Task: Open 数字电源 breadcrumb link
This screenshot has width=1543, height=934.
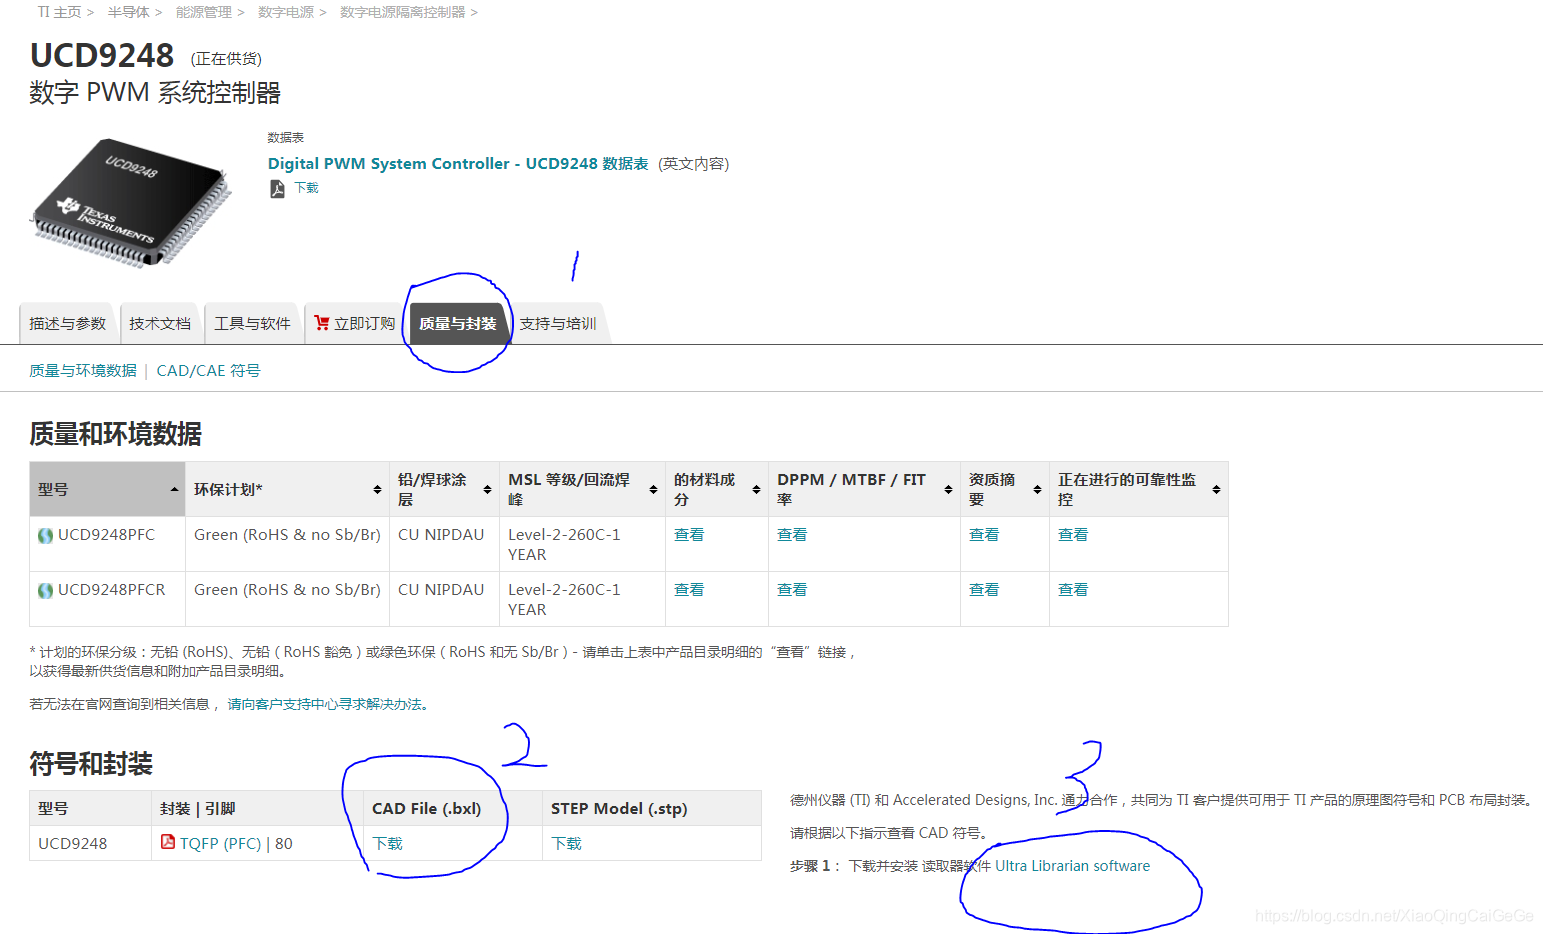Action: click(x=286, y=12)
